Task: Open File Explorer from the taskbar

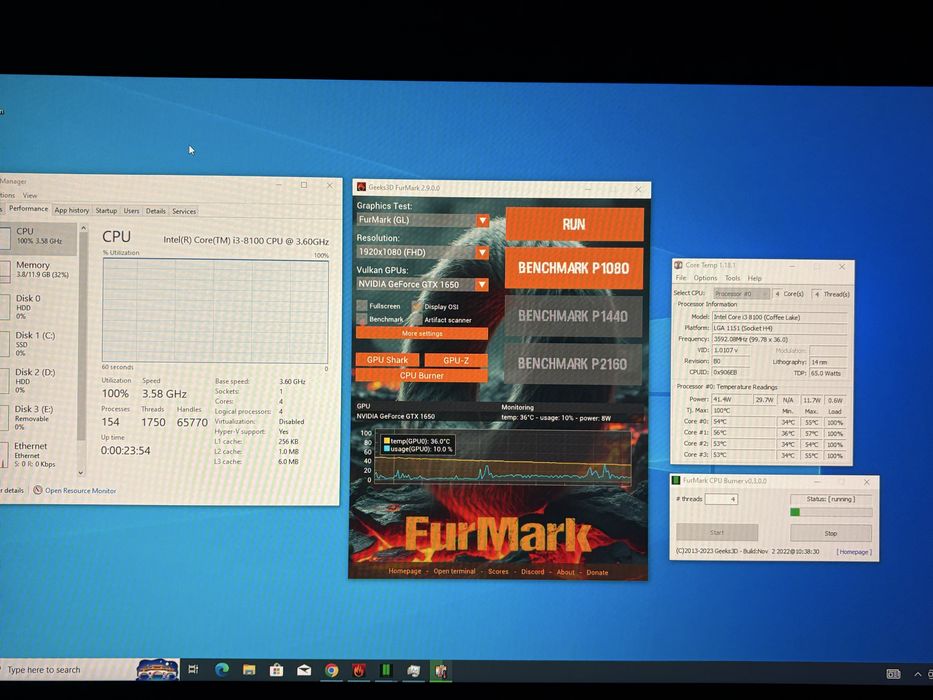Action: point(249,670)
